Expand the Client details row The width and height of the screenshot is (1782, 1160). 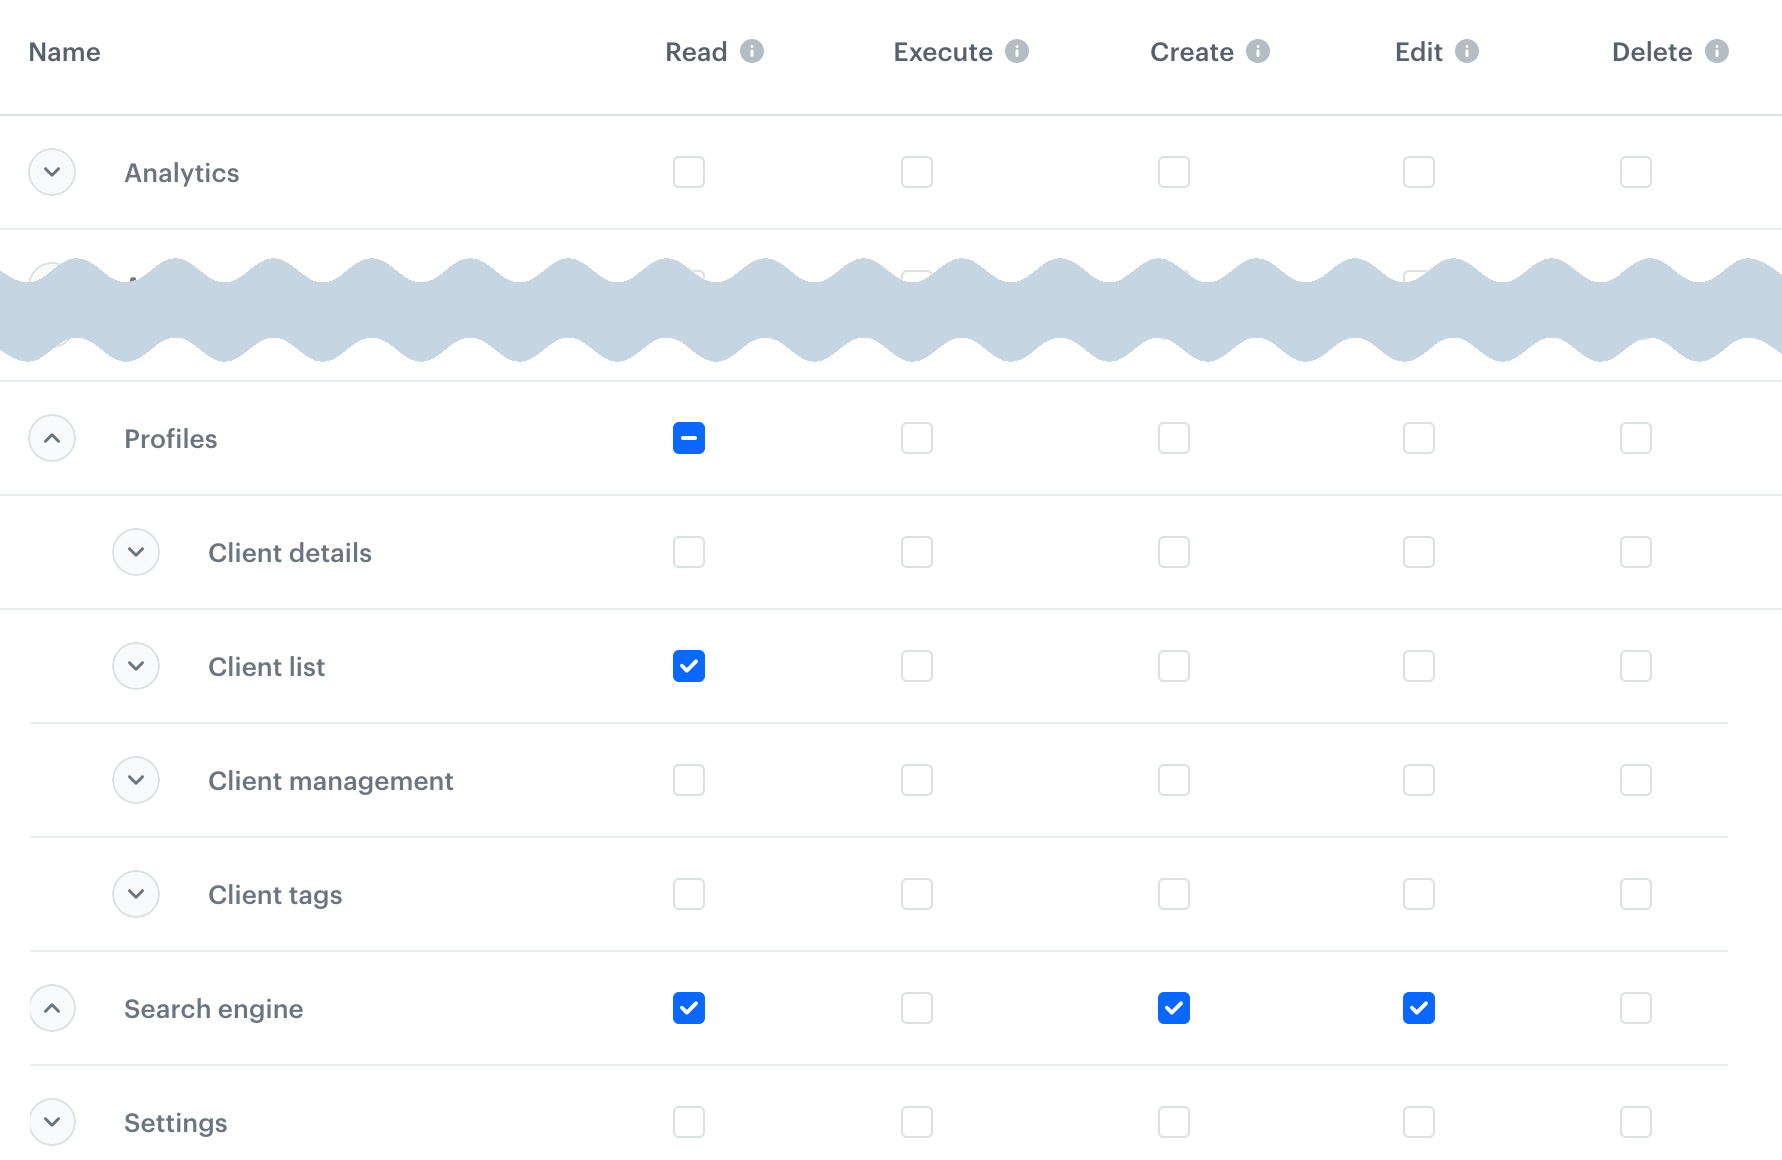[x=136, y=552]
